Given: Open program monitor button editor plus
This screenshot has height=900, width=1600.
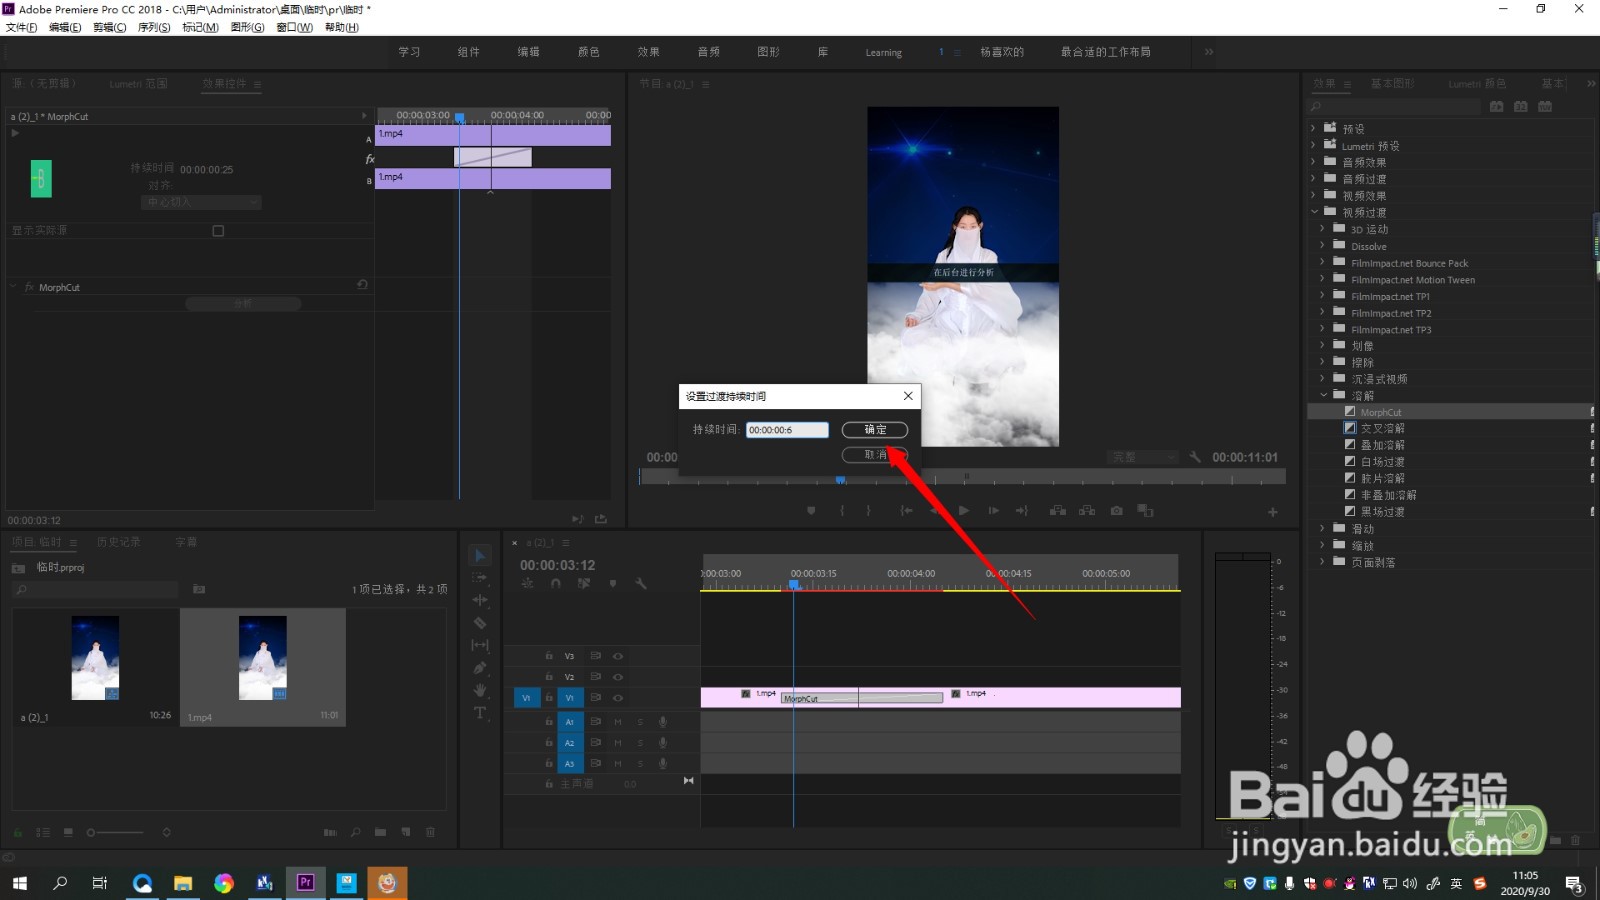Looking at the screenshot, I should coord(1273,512).
